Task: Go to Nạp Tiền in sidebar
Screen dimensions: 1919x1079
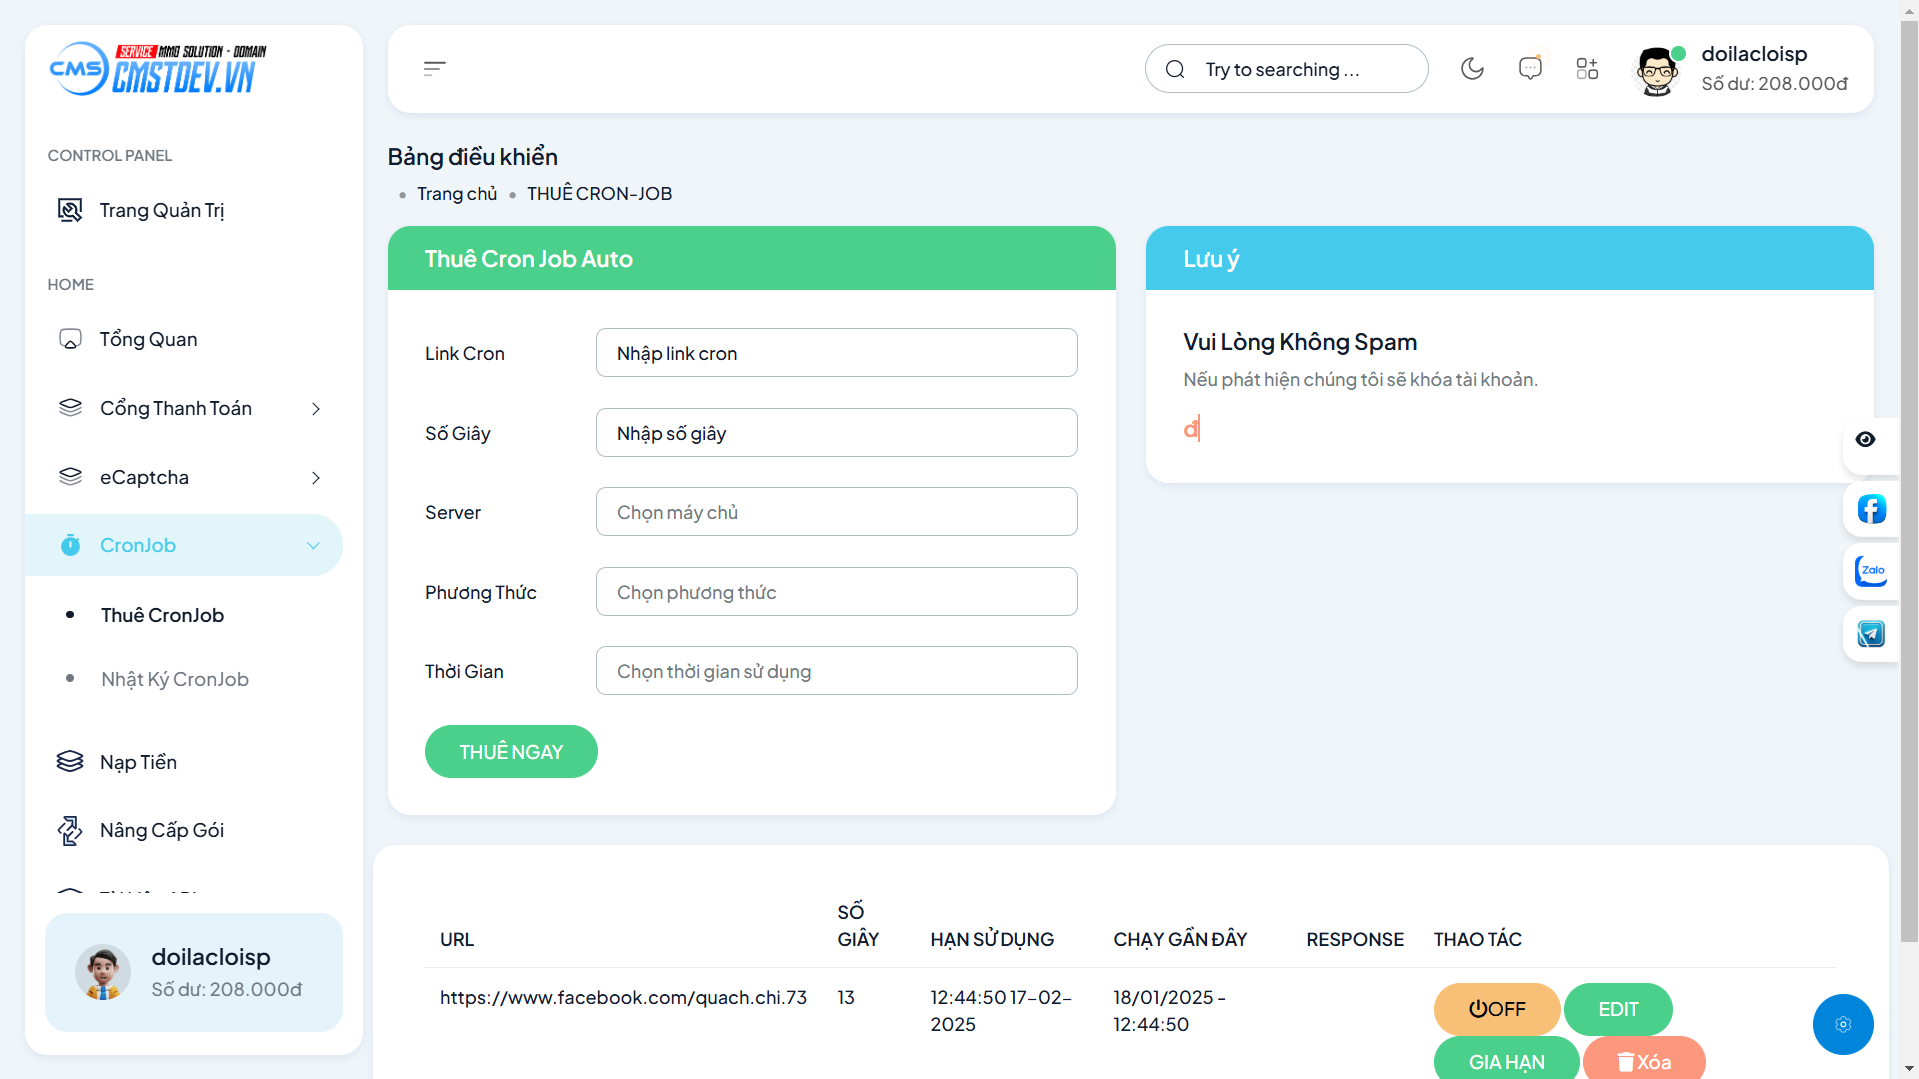Action: click(138, 762)
